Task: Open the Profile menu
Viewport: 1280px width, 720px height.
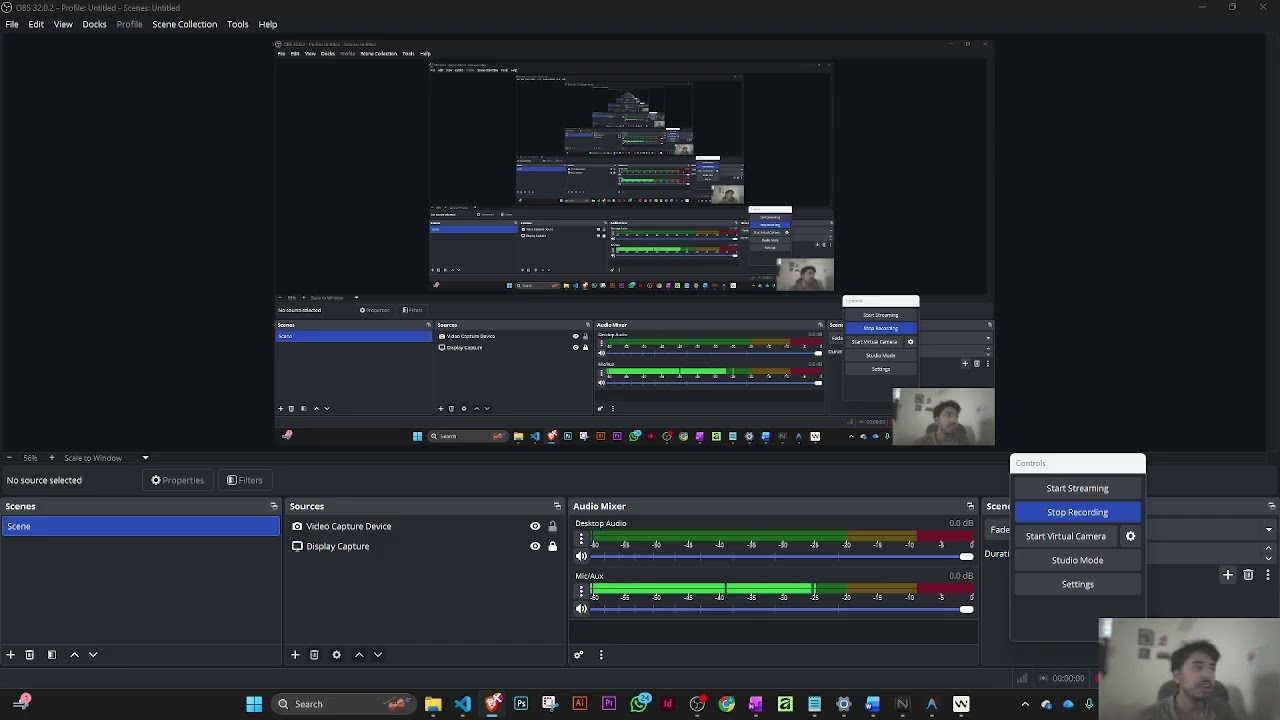Action: 129,24
